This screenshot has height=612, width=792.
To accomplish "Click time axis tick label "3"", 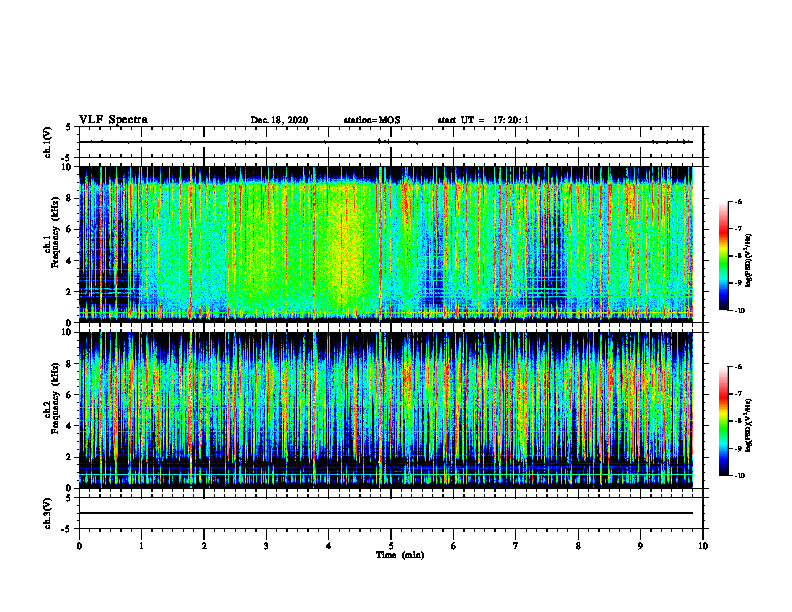I will point(266,546).
